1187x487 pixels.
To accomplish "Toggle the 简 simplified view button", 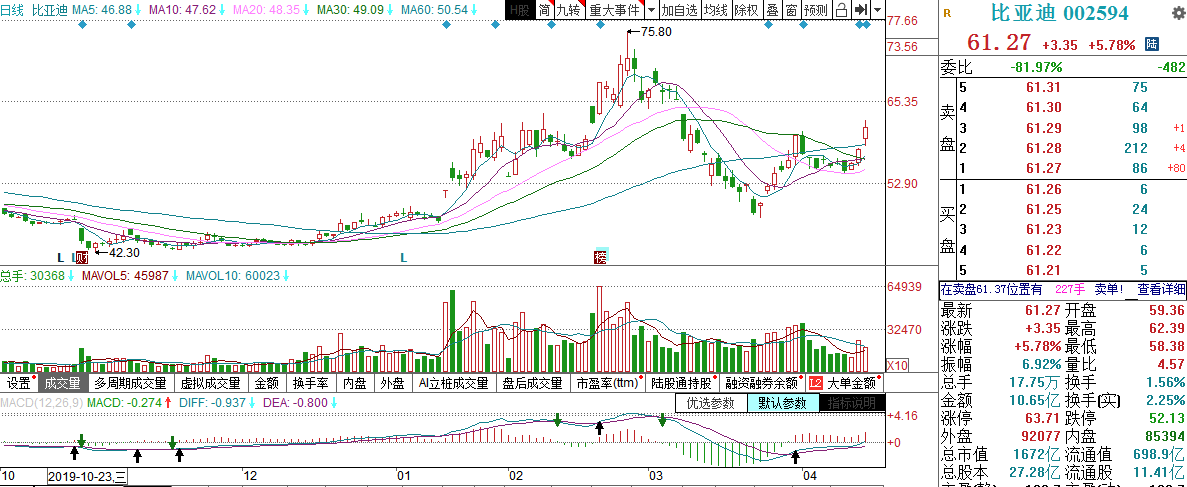I will point(544,10).
